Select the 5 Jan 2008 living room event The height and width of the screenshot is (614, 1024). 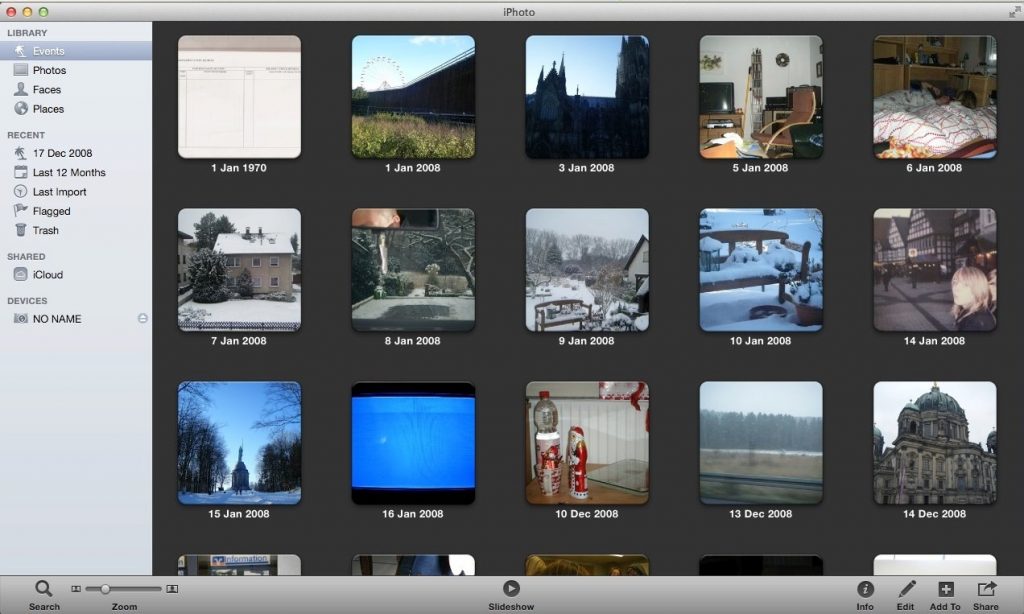[761, 97]
